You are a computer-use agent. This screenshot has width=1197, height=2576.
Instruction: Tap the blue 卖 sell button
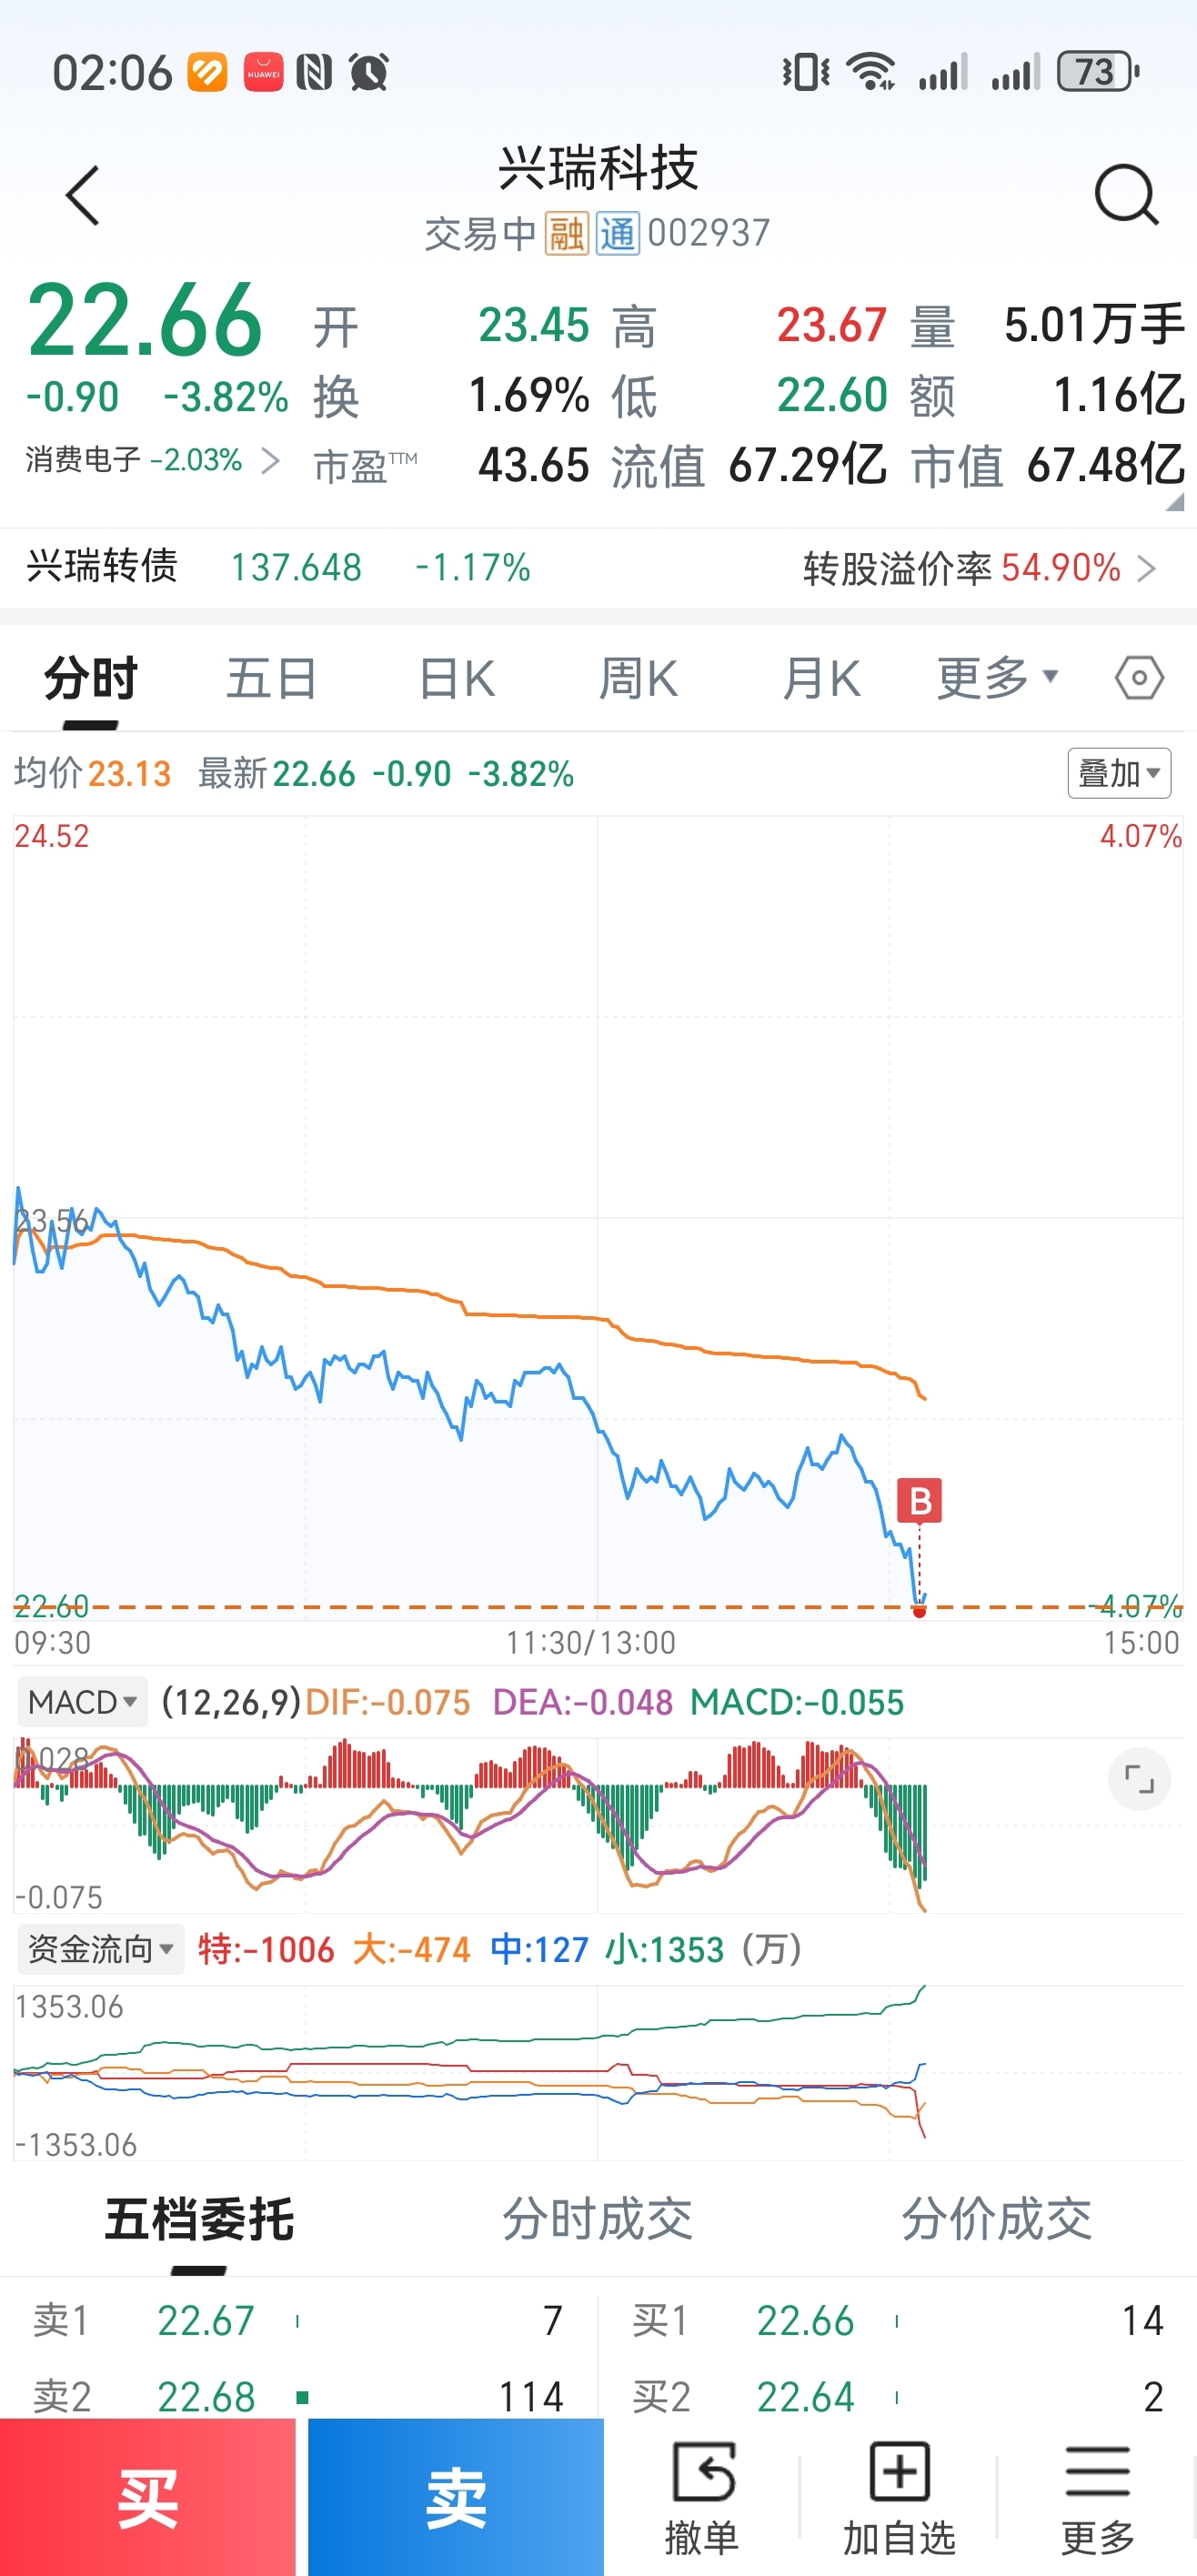[456, 2497]
